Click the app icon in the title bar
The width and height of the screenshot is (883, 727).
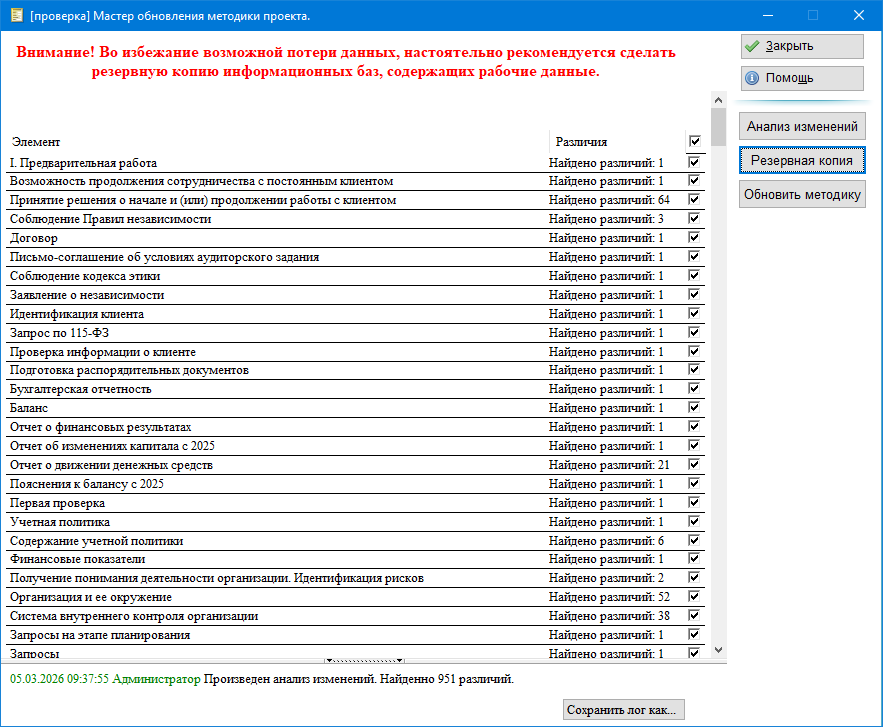tap(15, 15)
